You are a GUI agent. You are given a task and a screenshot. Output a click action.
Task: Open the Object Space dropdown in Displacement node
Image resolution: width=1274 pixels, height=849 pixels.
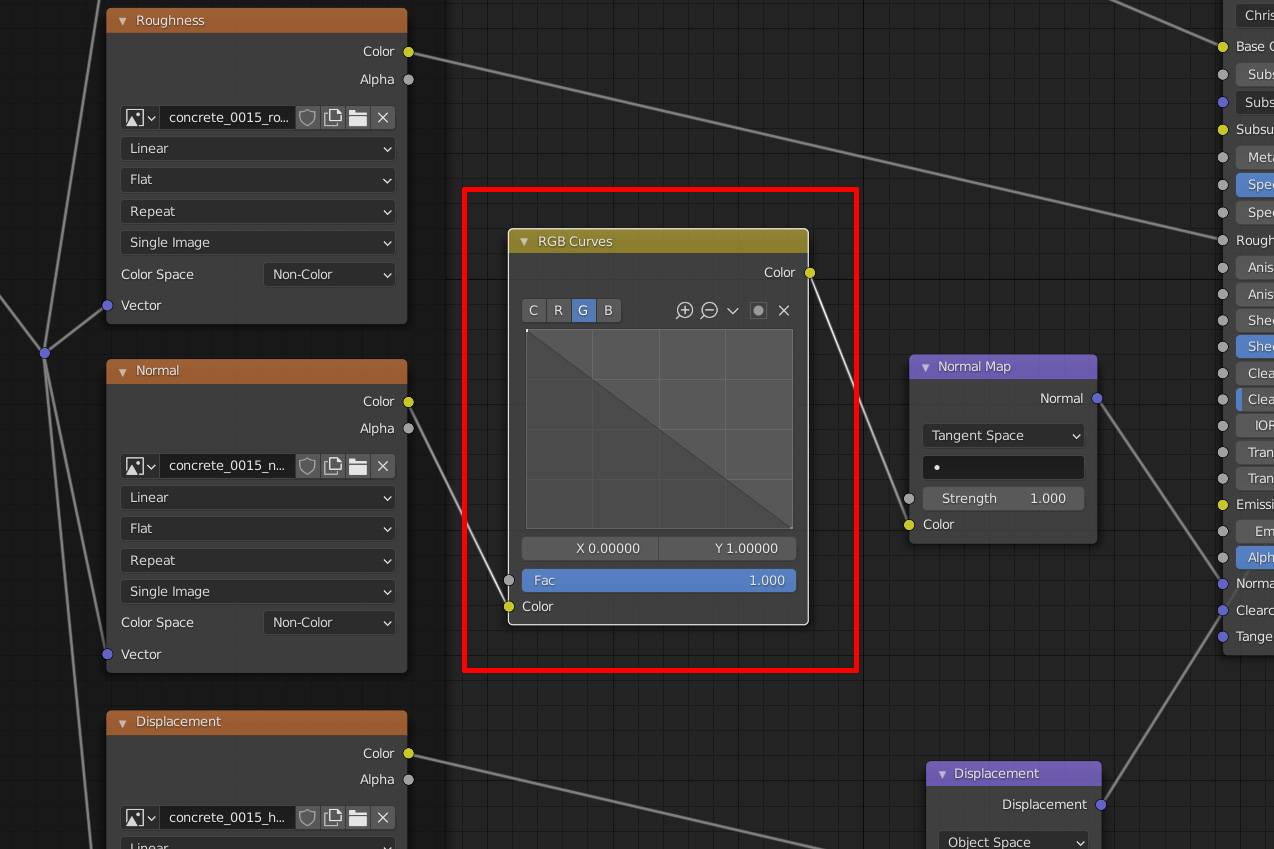[1013, 842]
